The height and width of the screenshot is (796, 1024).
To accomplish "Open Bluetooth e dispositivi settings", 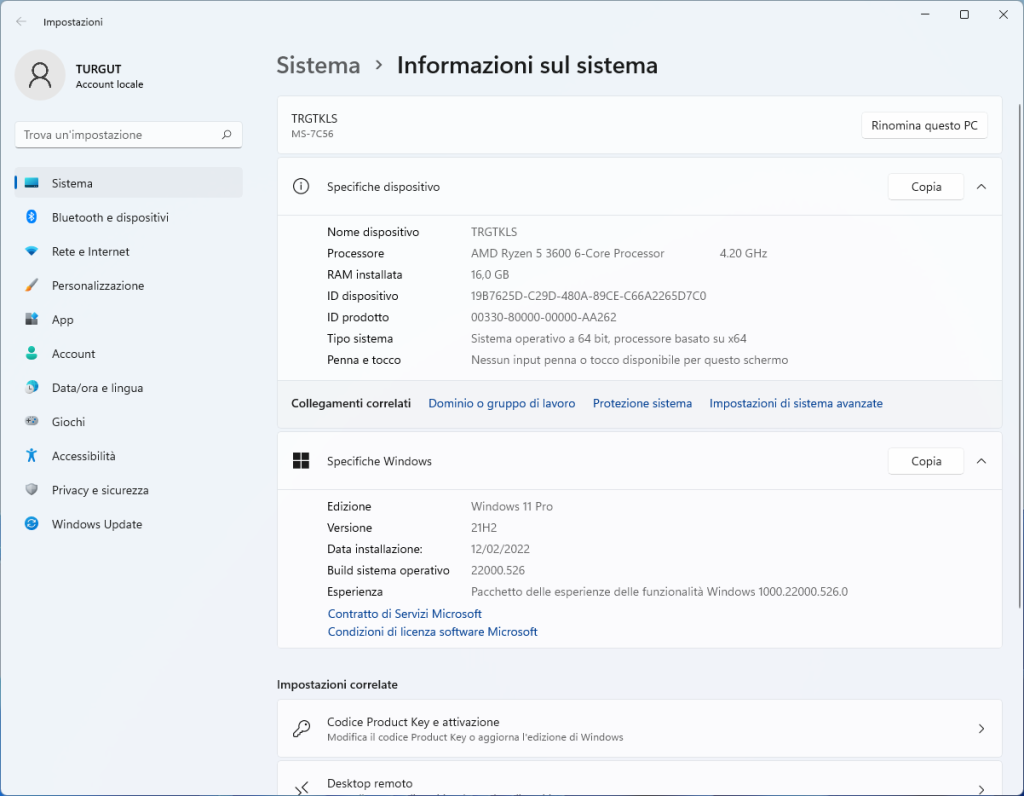I will [x=110, y=217].
